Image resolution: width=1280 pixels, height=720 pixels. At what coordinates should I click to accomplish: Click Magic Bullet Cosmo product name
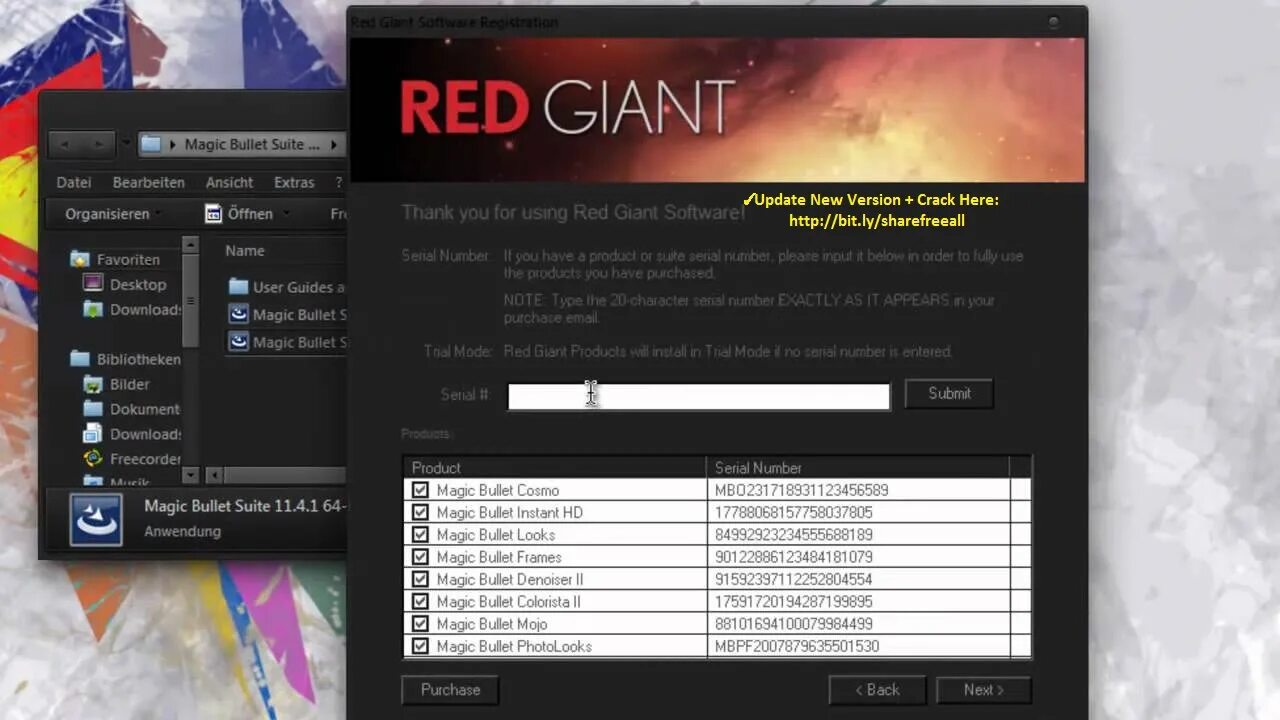click(x=497, y=490)
